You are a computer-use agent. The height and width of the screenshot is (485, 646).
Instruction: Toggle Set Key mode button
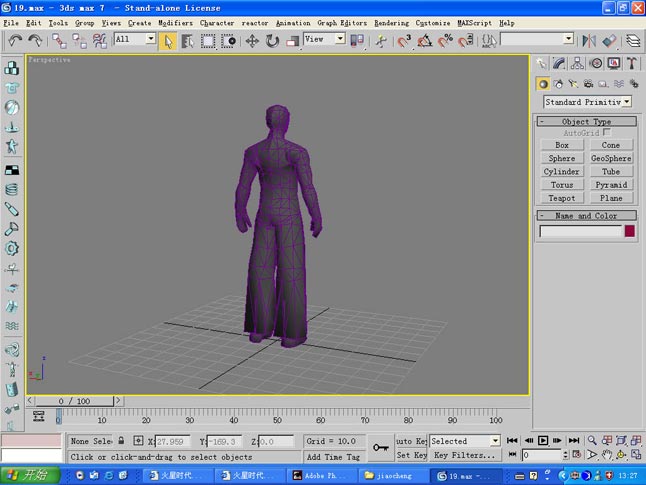point(412,455)
